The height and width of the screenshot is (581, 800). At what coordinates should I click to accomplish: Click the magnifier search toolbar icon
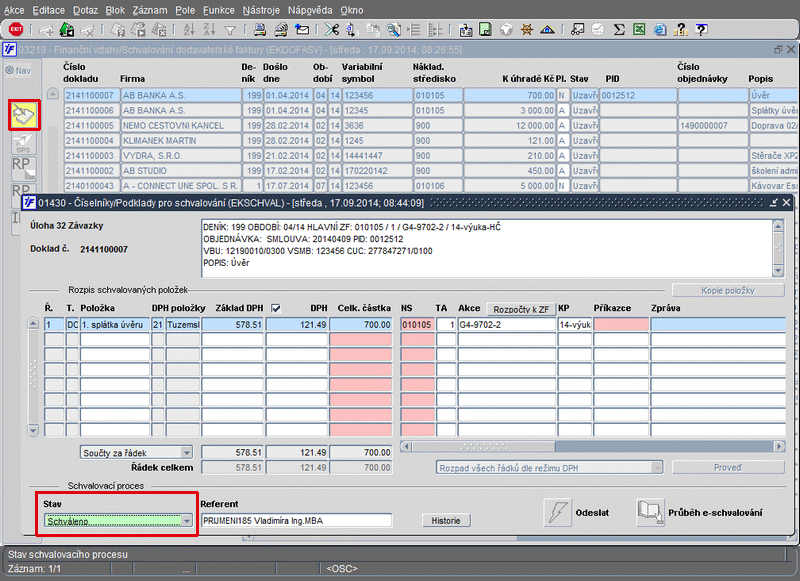[x=393, y=30]
